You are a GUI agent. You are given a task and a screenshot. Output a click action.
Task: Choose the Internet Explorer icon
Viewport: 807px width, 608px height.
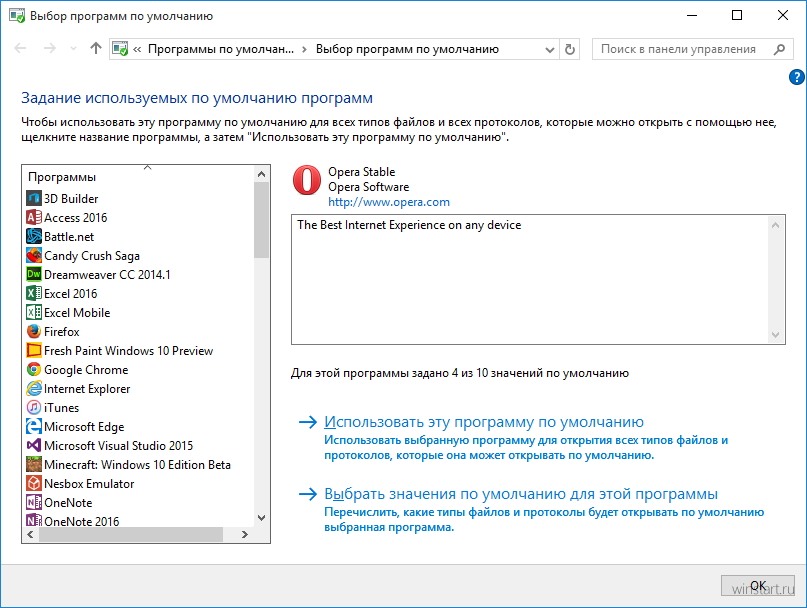click(34, 388)
